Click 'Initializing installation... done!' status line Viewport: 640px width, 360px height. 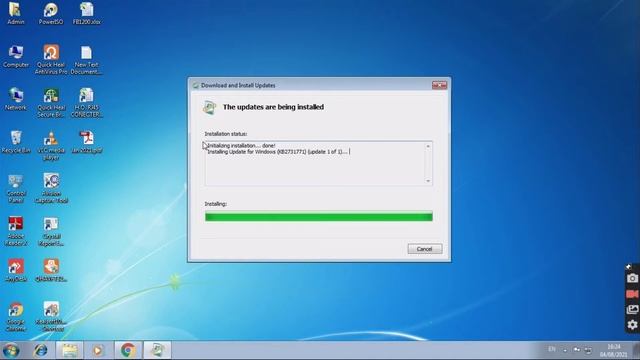(x=241, y=145)
